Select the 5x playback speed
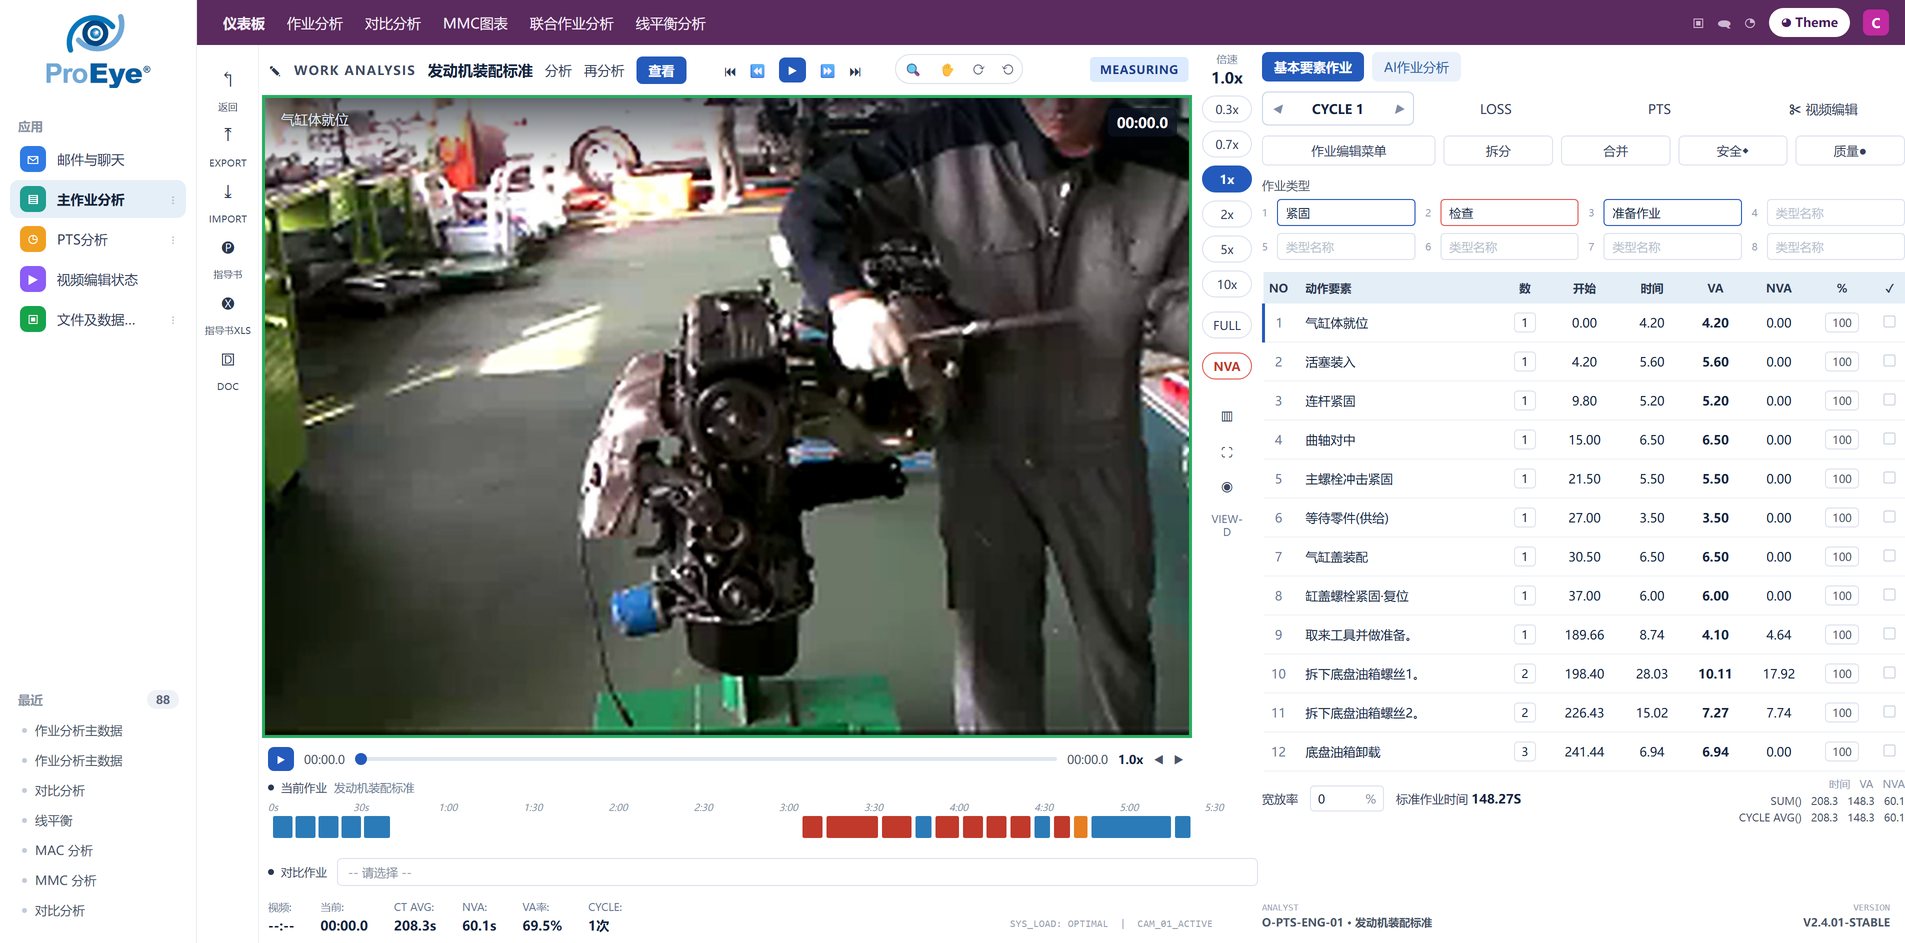 pos(1227,250)
